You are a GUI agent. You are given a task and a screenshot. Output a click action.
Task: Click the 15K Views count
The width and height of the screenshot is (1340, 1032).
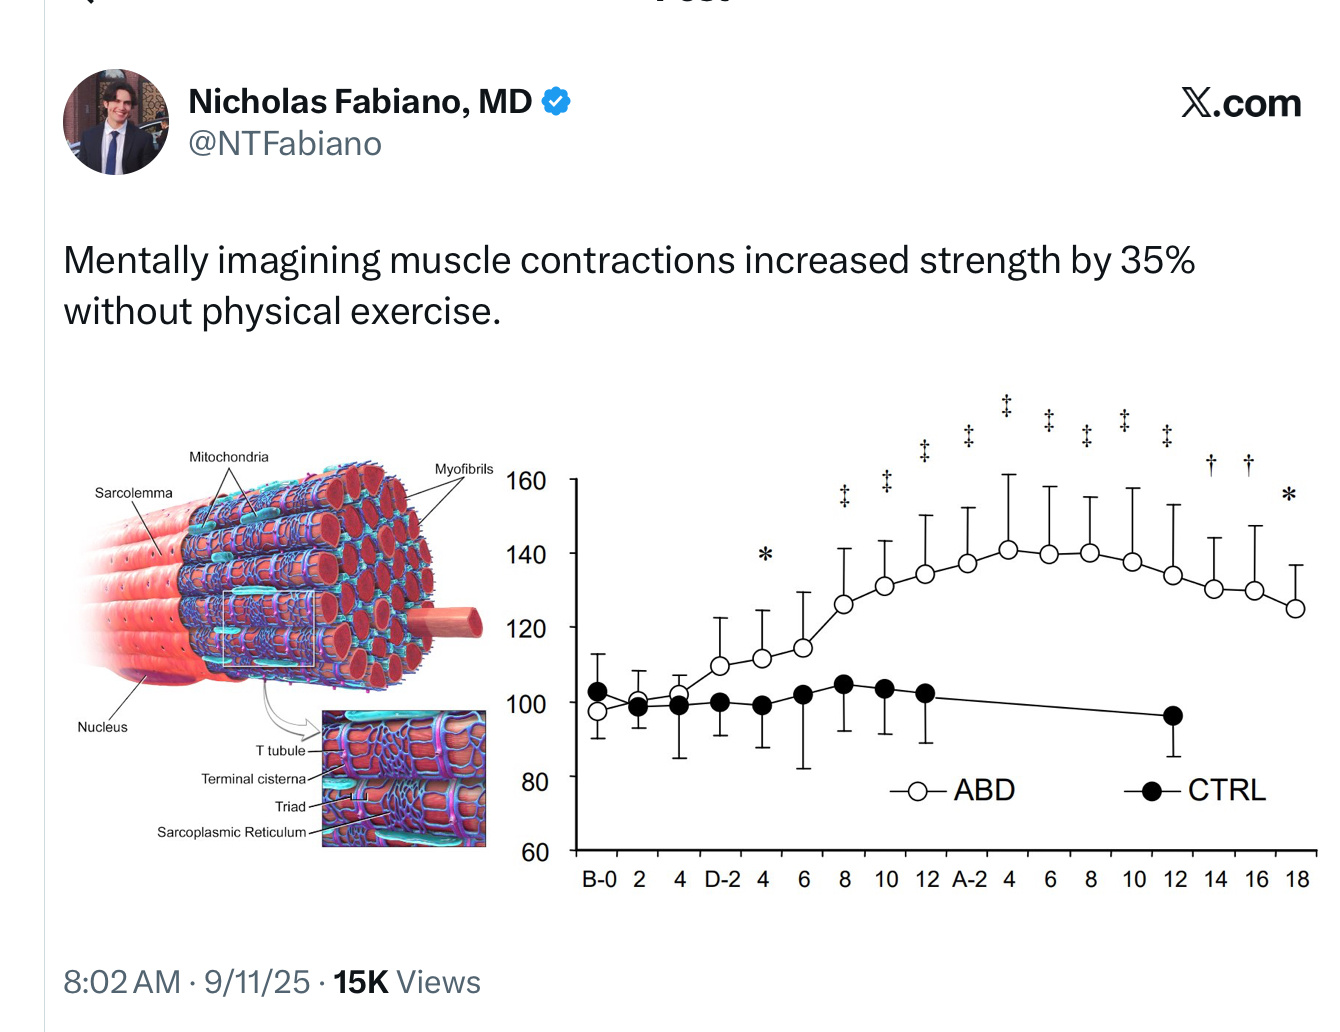point(407,982)
